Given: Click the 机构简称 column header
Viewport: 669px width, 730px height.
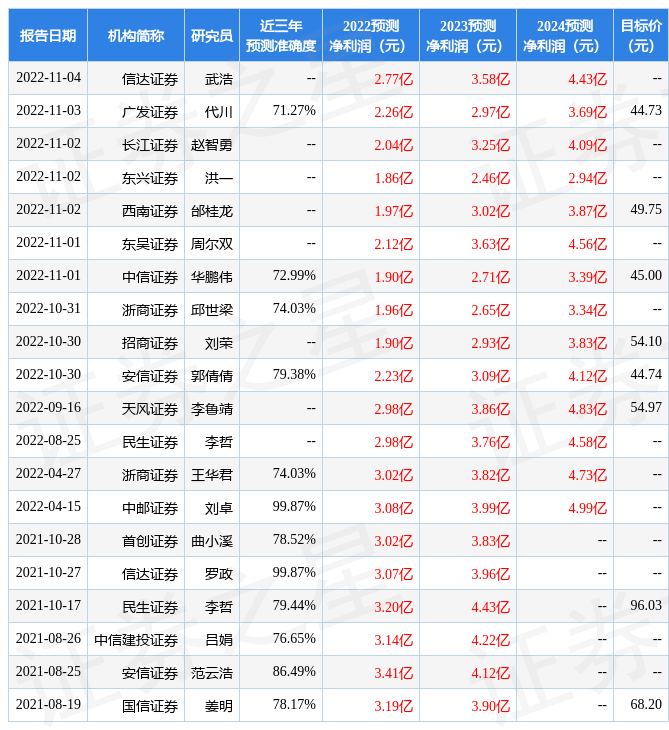Looking at the screenshot, I should click(136, 35).
